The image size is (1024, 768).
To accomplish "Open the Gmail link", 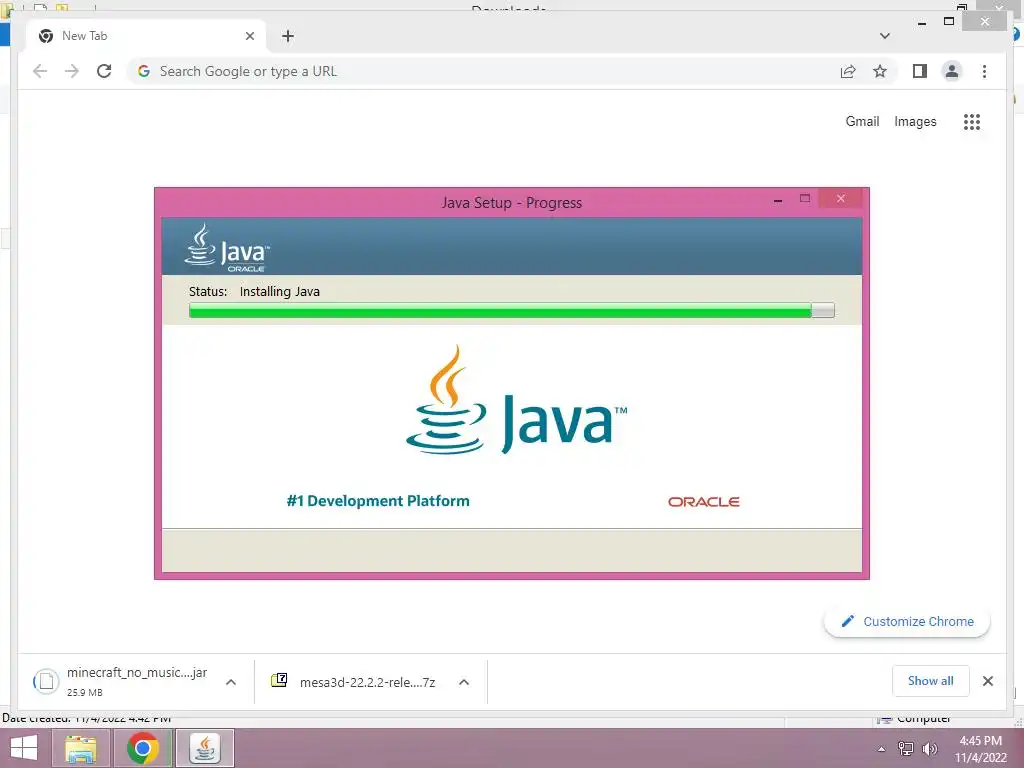I will [x=862, y=121].
